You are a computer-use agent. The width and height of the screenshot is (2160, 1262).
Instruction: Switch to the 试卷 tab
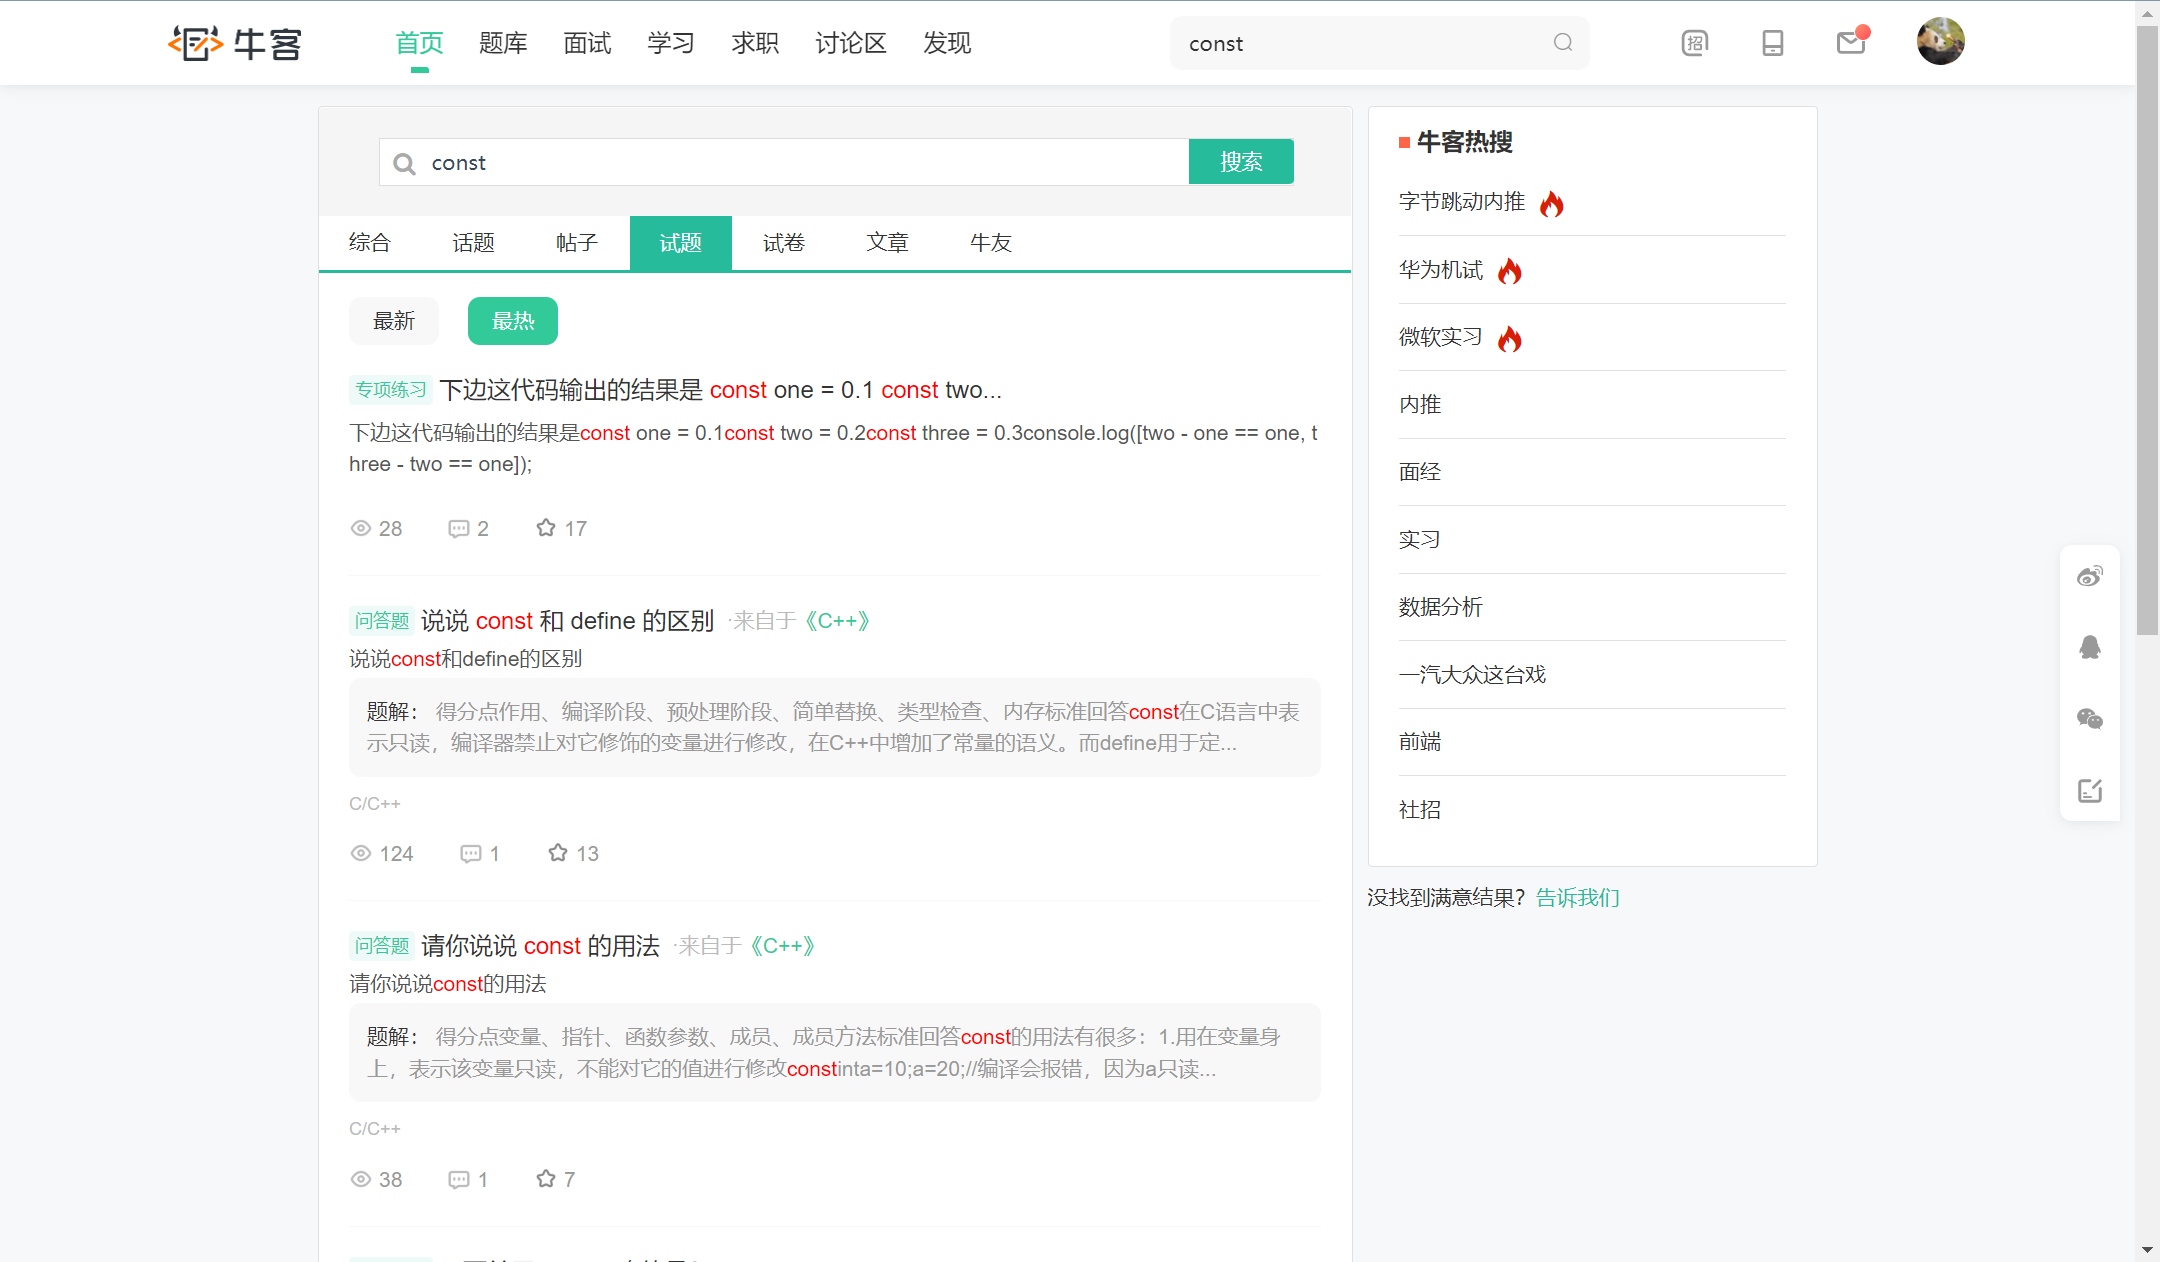784,243
